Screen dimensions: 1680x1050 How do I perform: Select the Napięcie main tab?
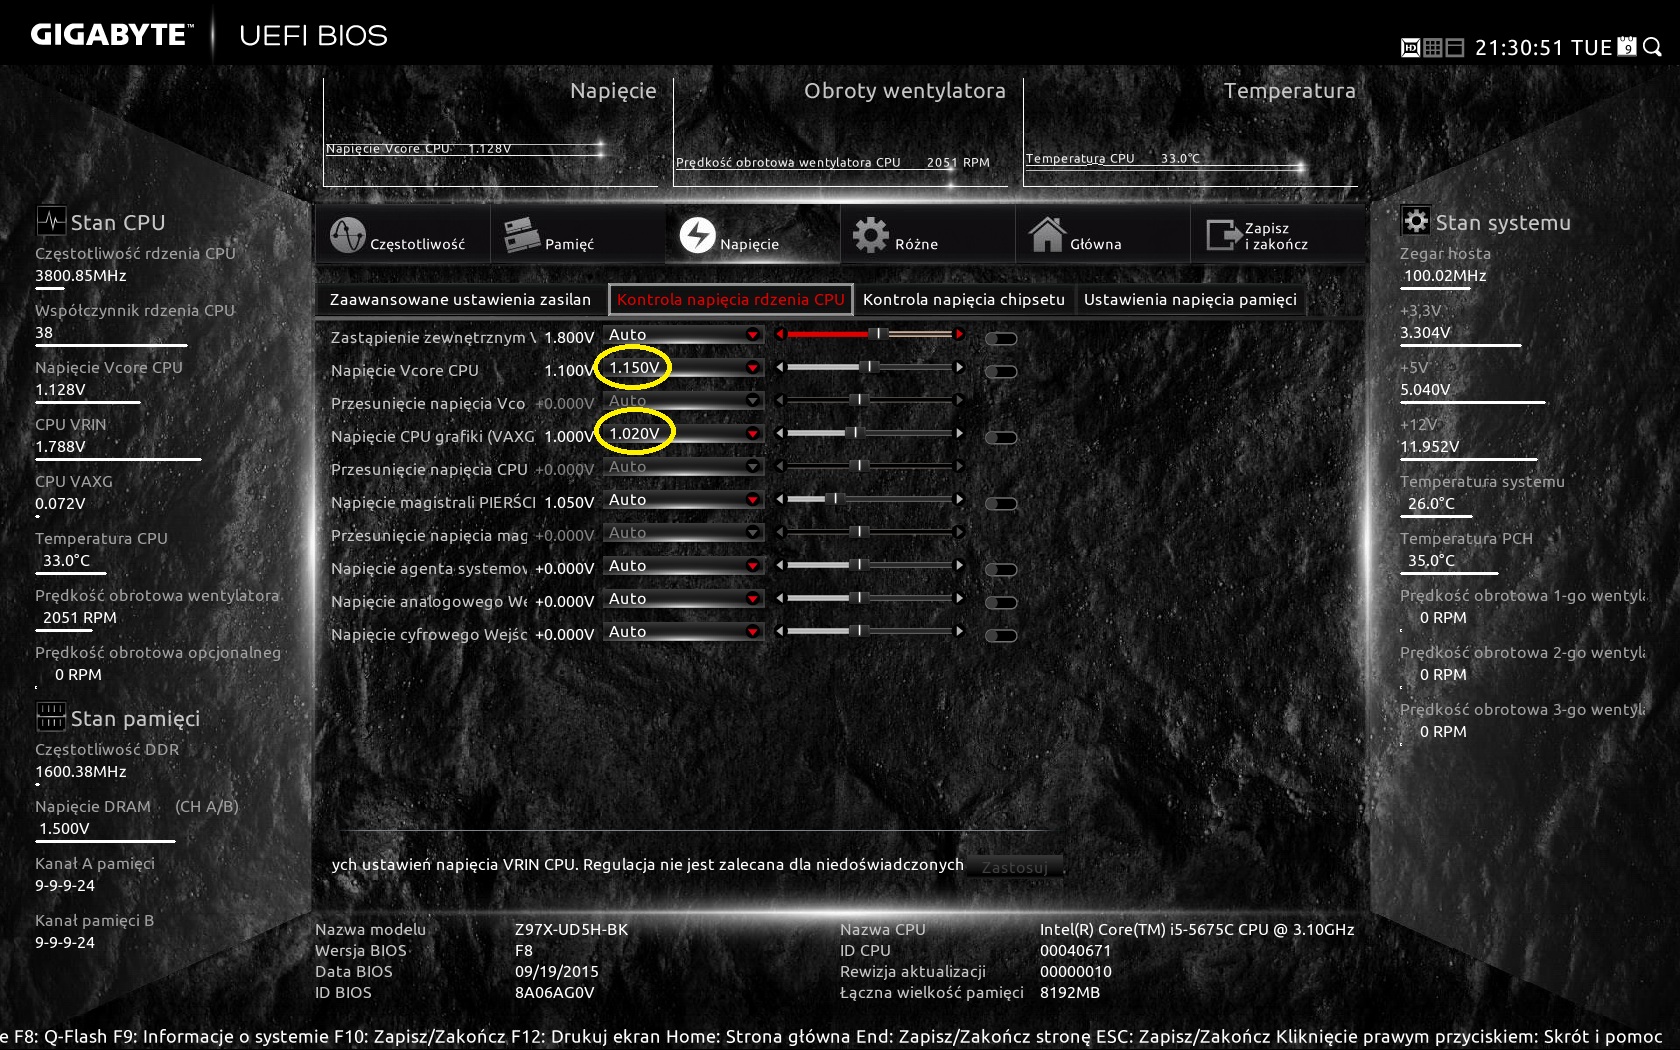tap(753, 236)
